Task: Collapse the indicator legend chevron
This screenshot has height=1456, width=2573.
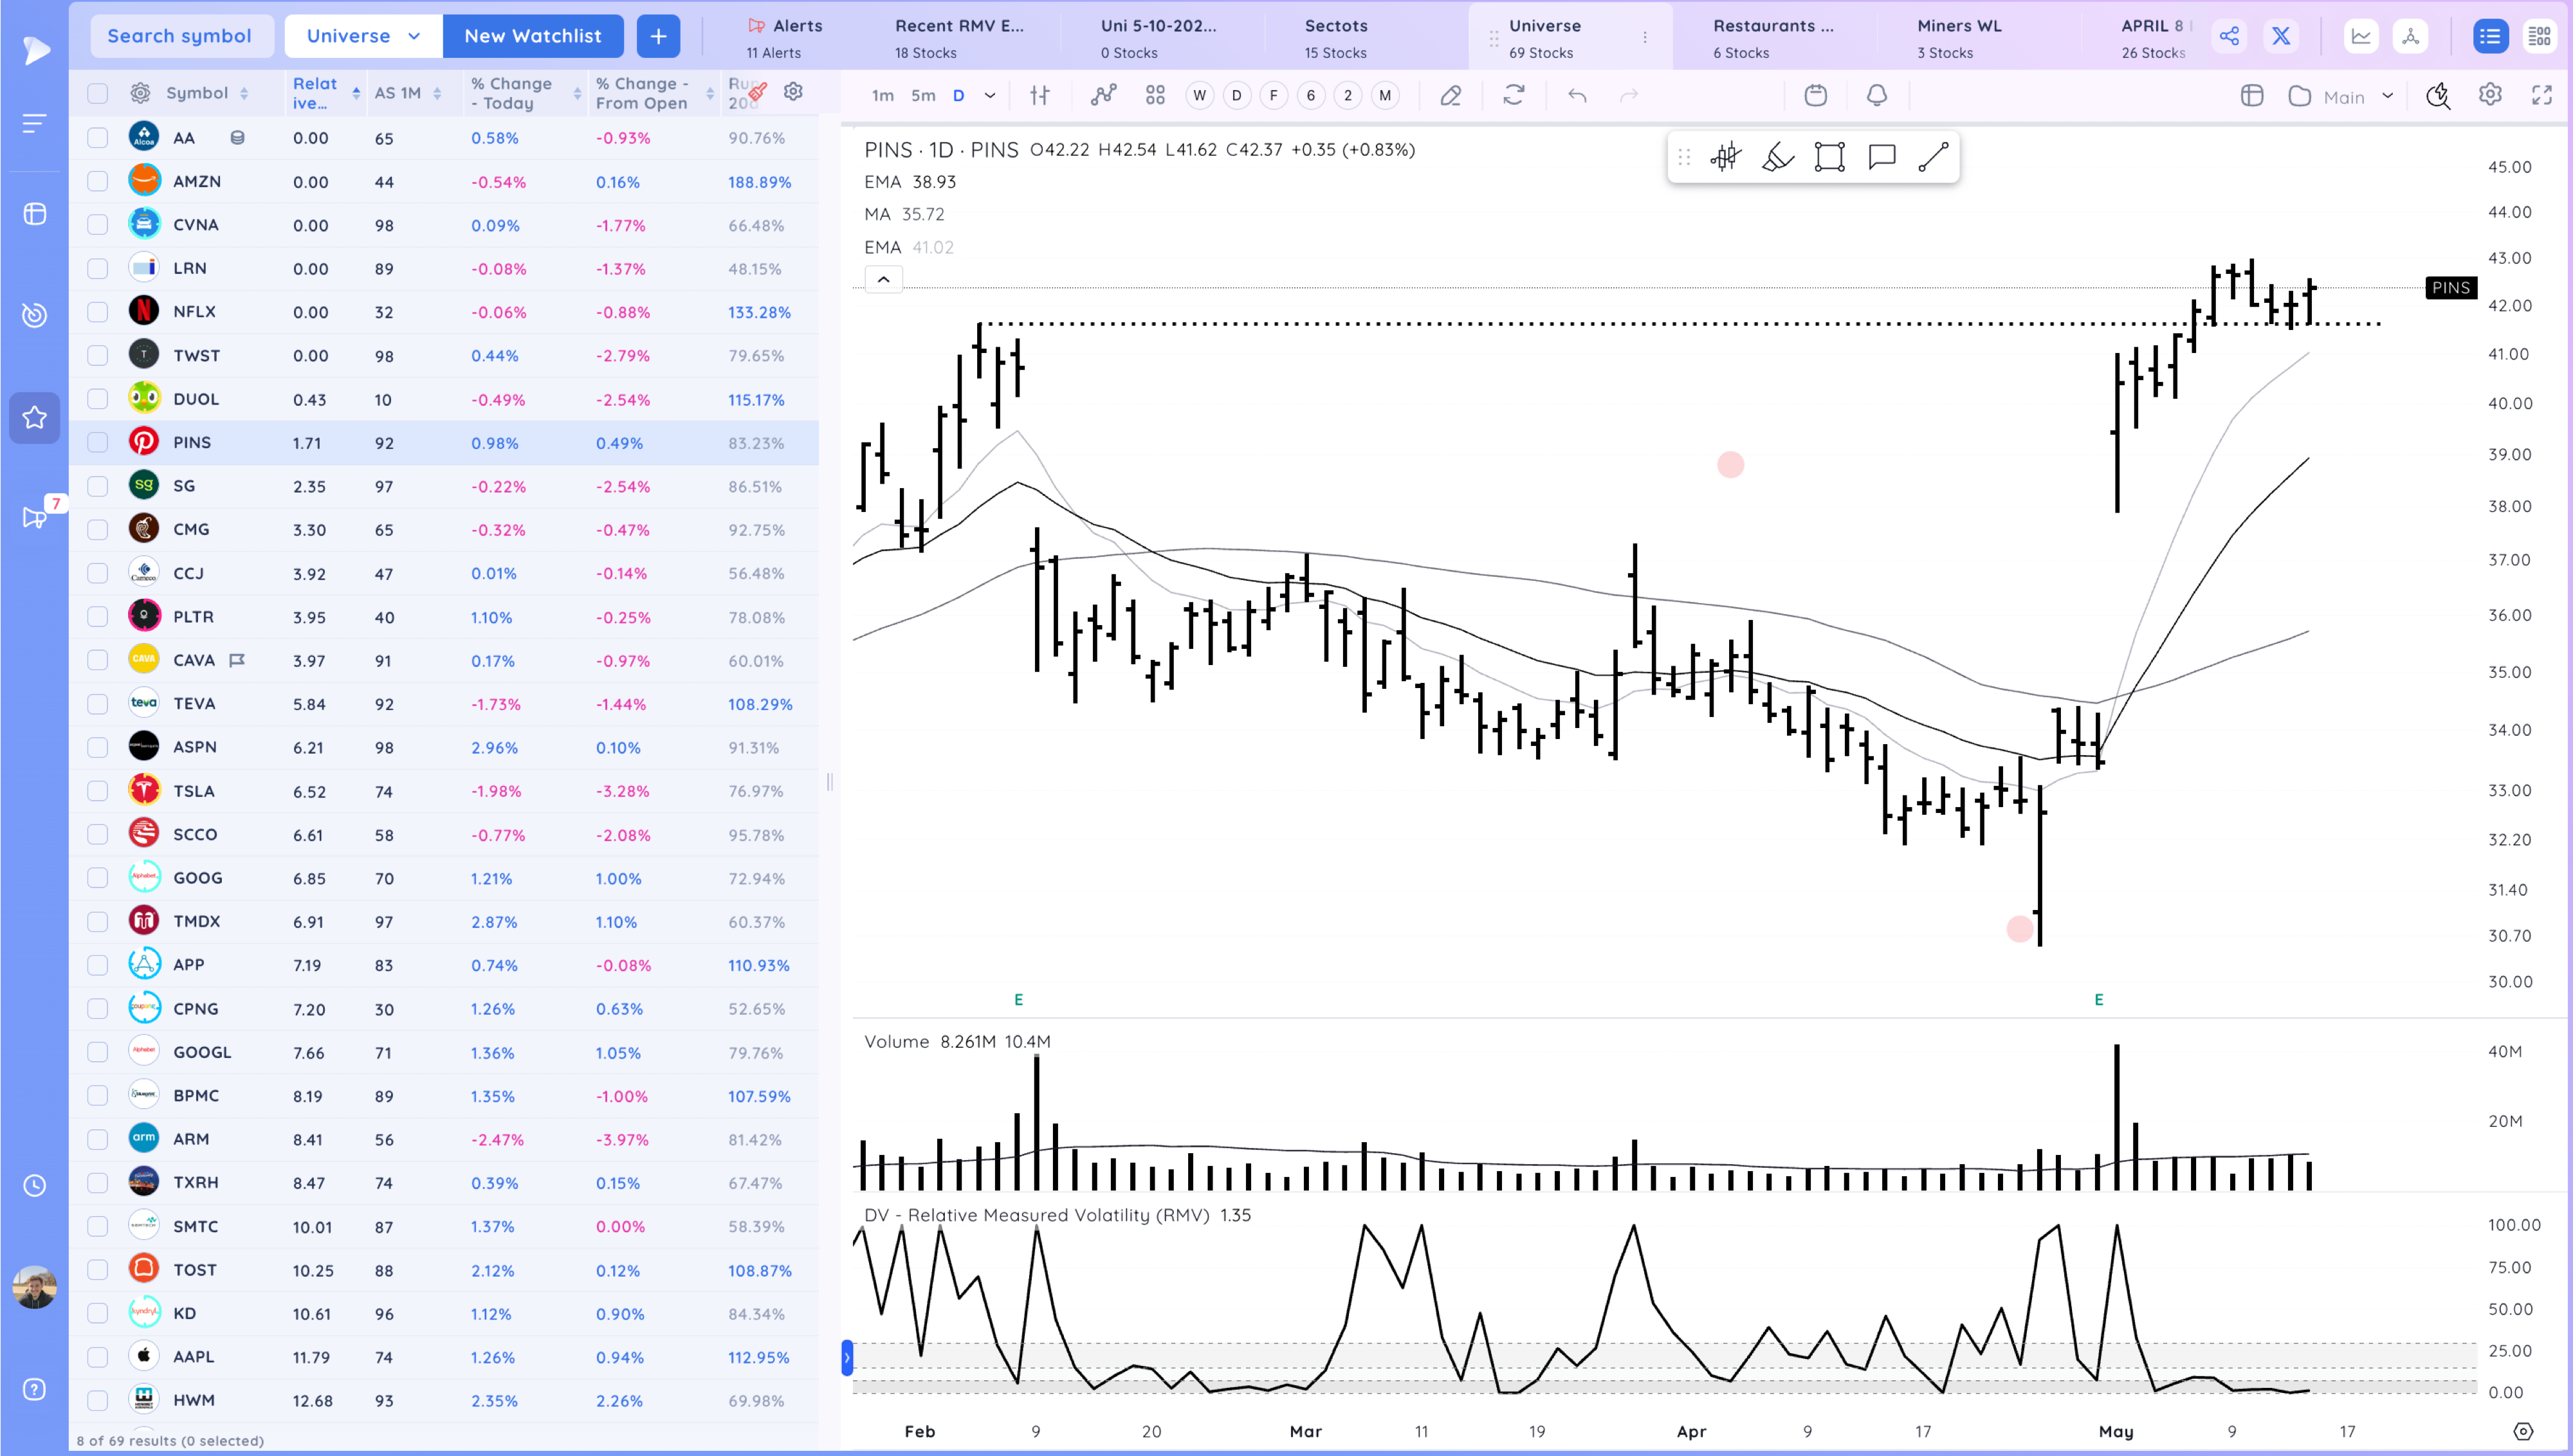Action: 883,280
